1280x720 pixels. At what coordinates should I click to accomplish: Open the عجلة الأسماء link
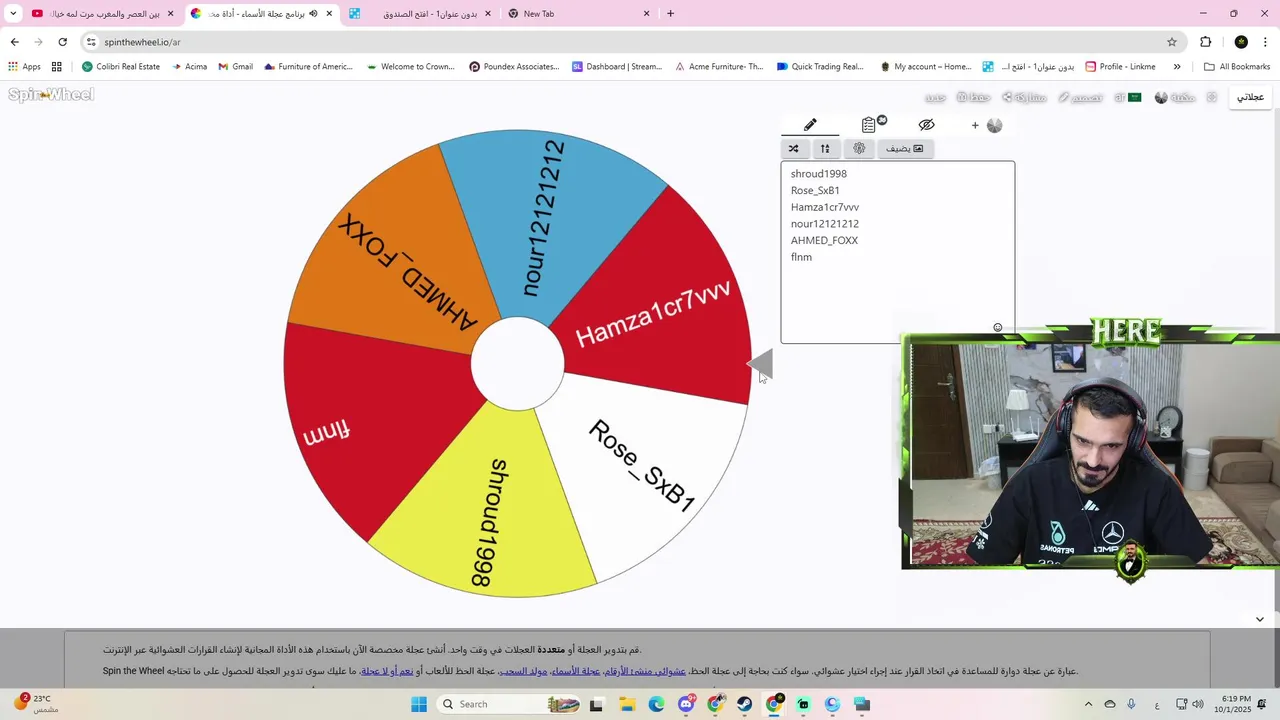(575, 671)
